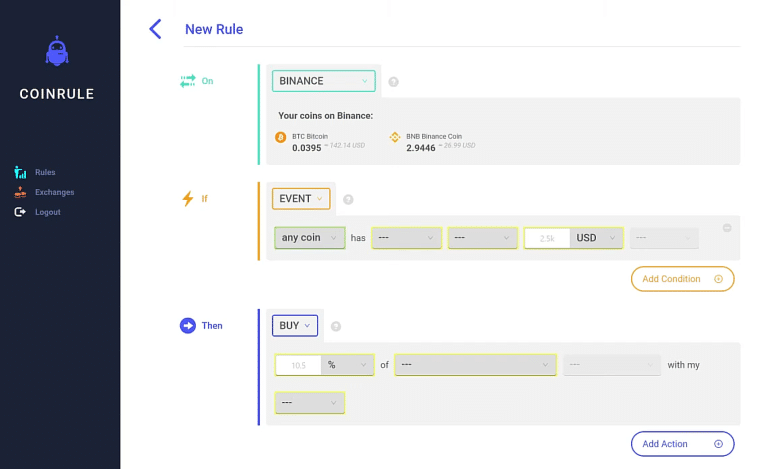Open the BUY action dropdown
Screen dimensions: 768x469
294,325
